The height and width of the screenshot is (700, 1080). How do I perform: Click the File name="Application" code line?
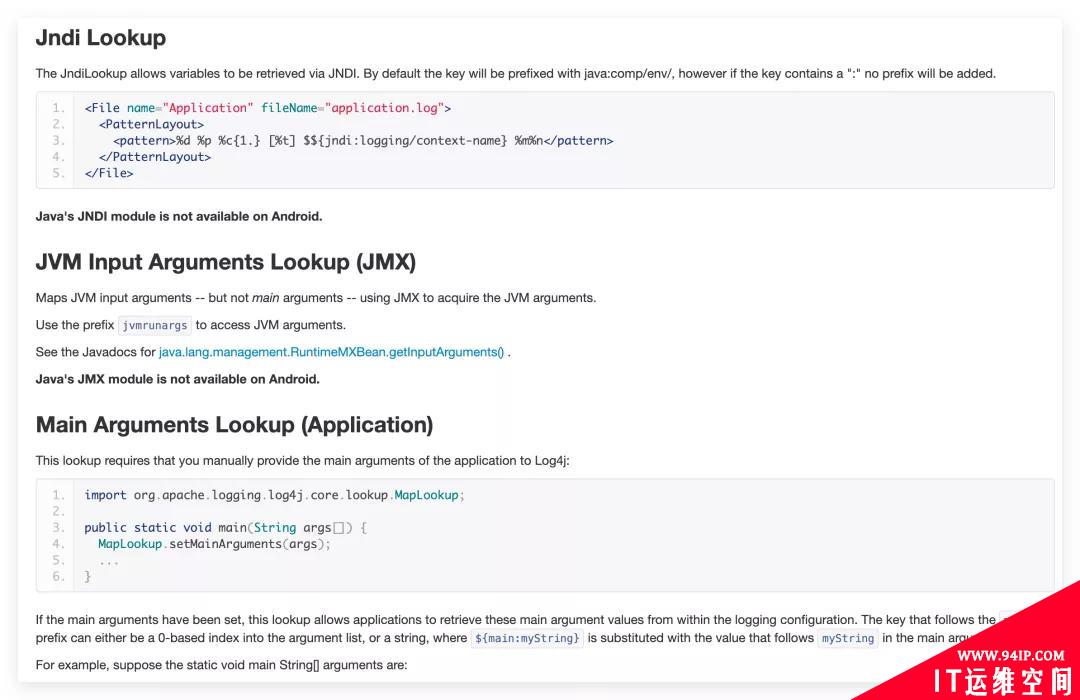268,108
